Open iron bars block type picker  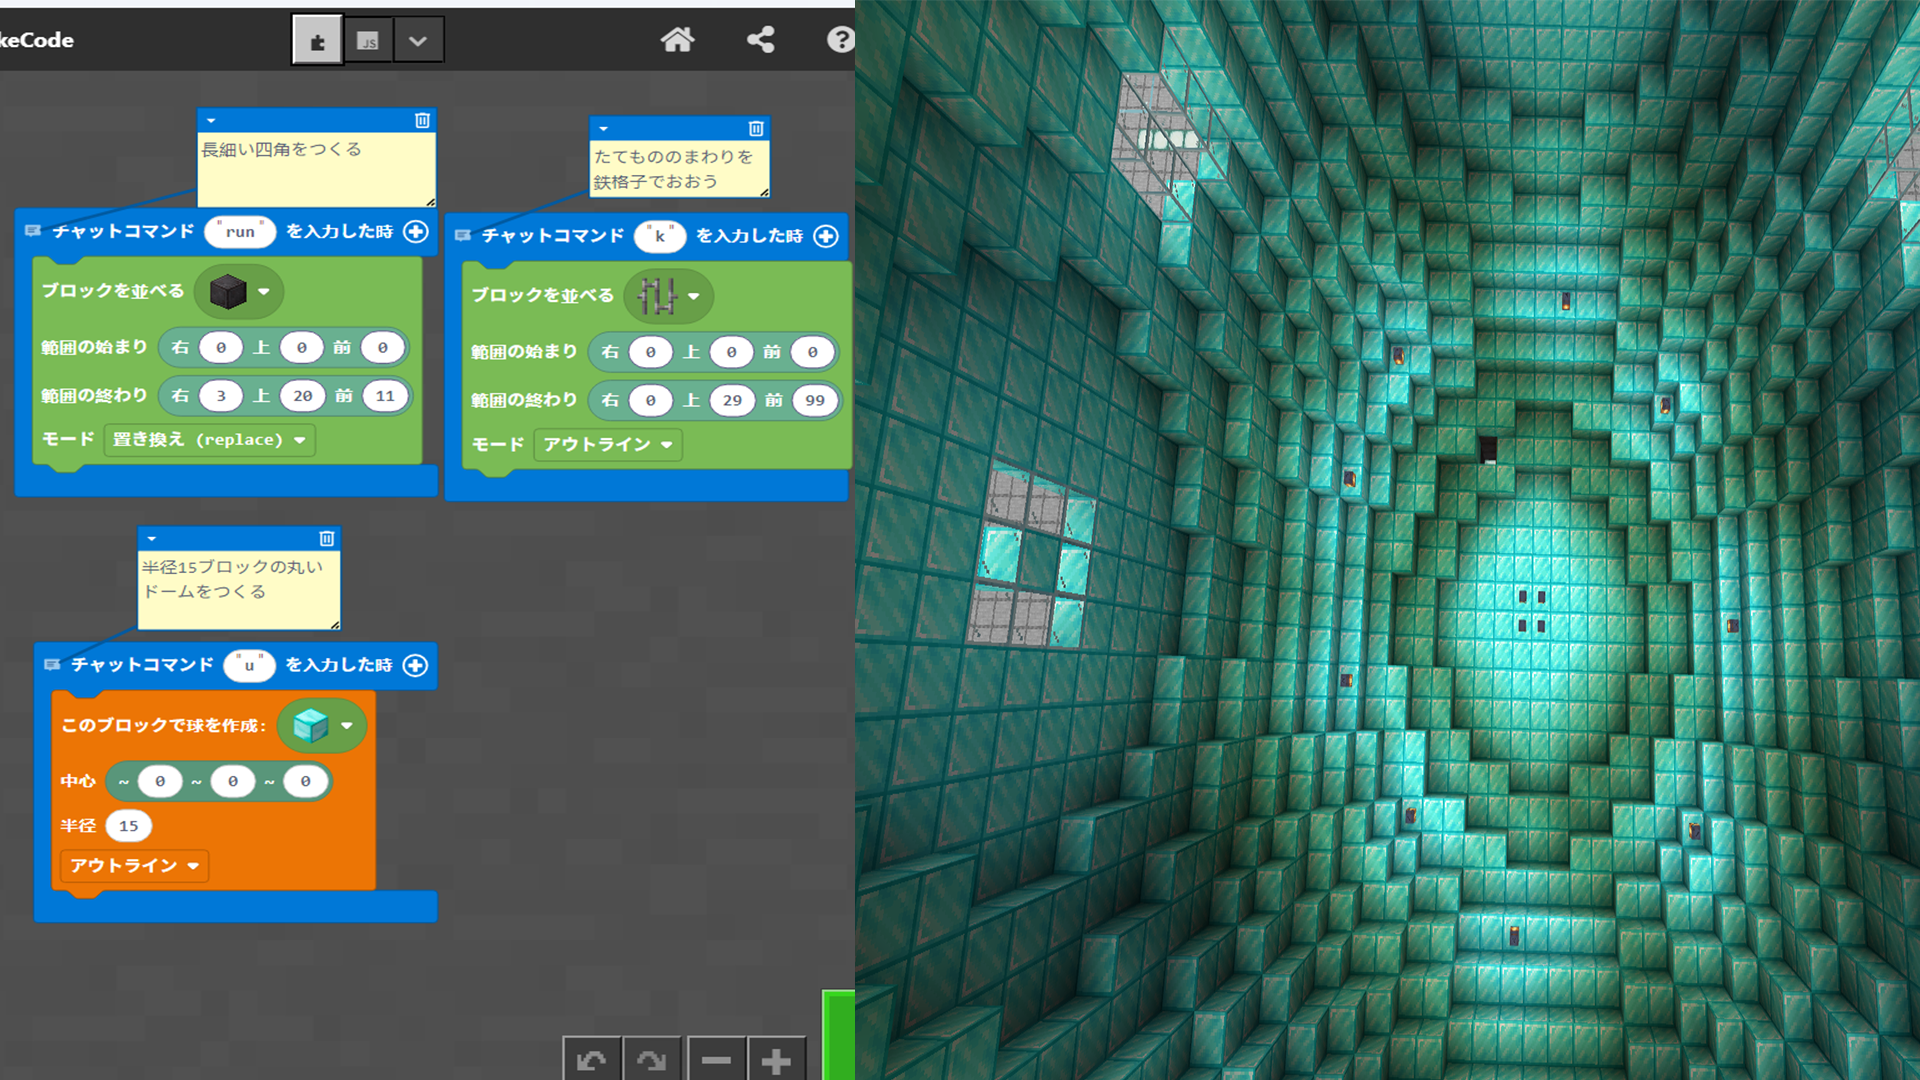click(x=668, y=296)
